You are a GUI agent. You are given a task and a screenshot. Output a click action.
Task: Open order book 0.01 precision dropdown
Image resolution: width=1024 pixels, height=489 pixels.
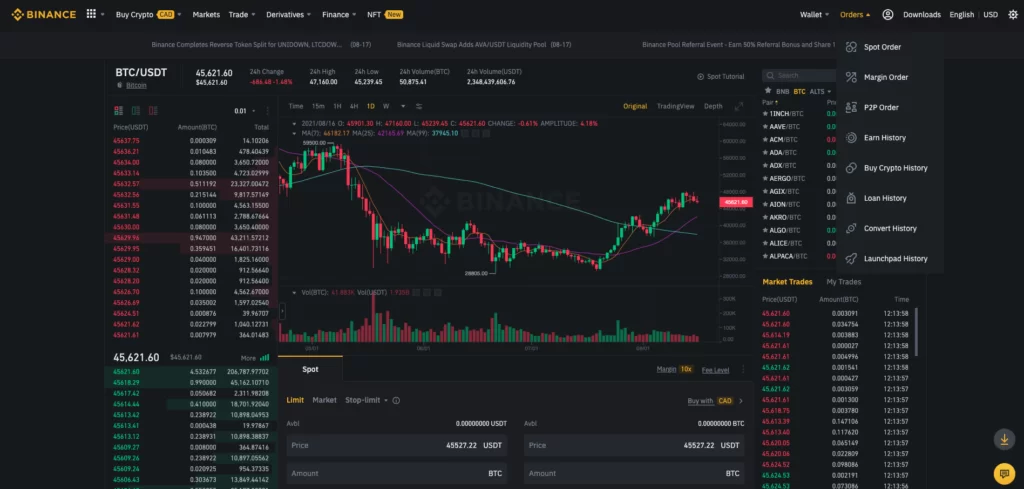click(x=244, y=111)
